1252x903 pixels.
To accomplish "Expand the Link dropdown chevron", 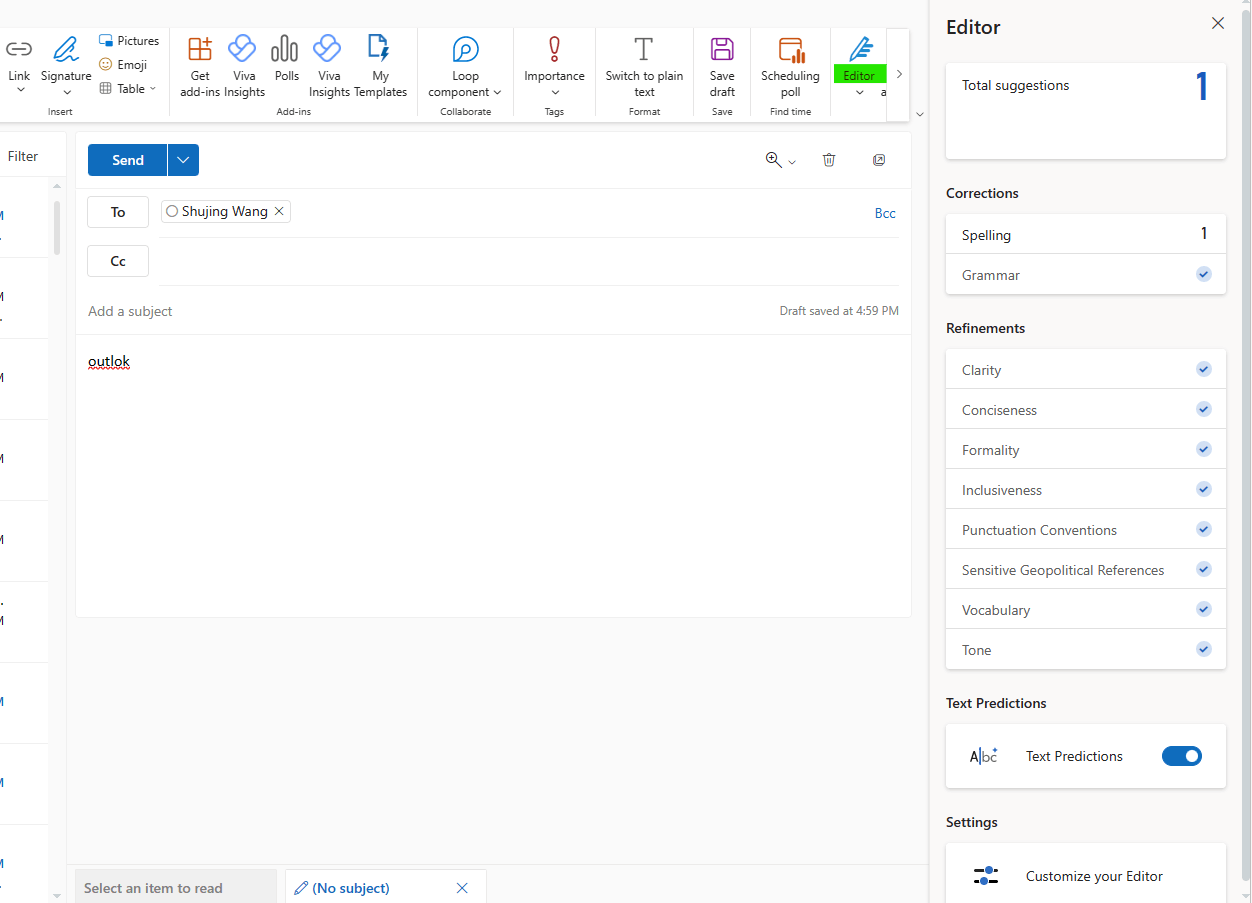I will (x=20, y=91).
